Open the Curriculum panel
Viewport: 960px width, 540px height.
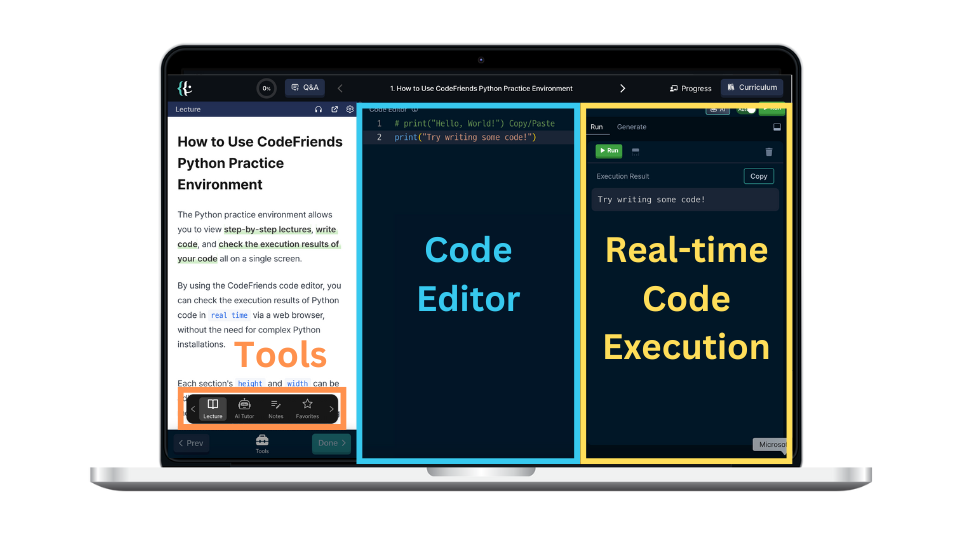click(752, 88)
